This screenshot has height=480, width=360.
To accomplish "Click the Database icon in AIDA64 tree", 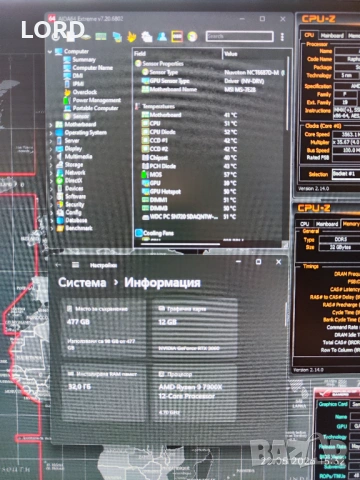I will tap(60, 220).
